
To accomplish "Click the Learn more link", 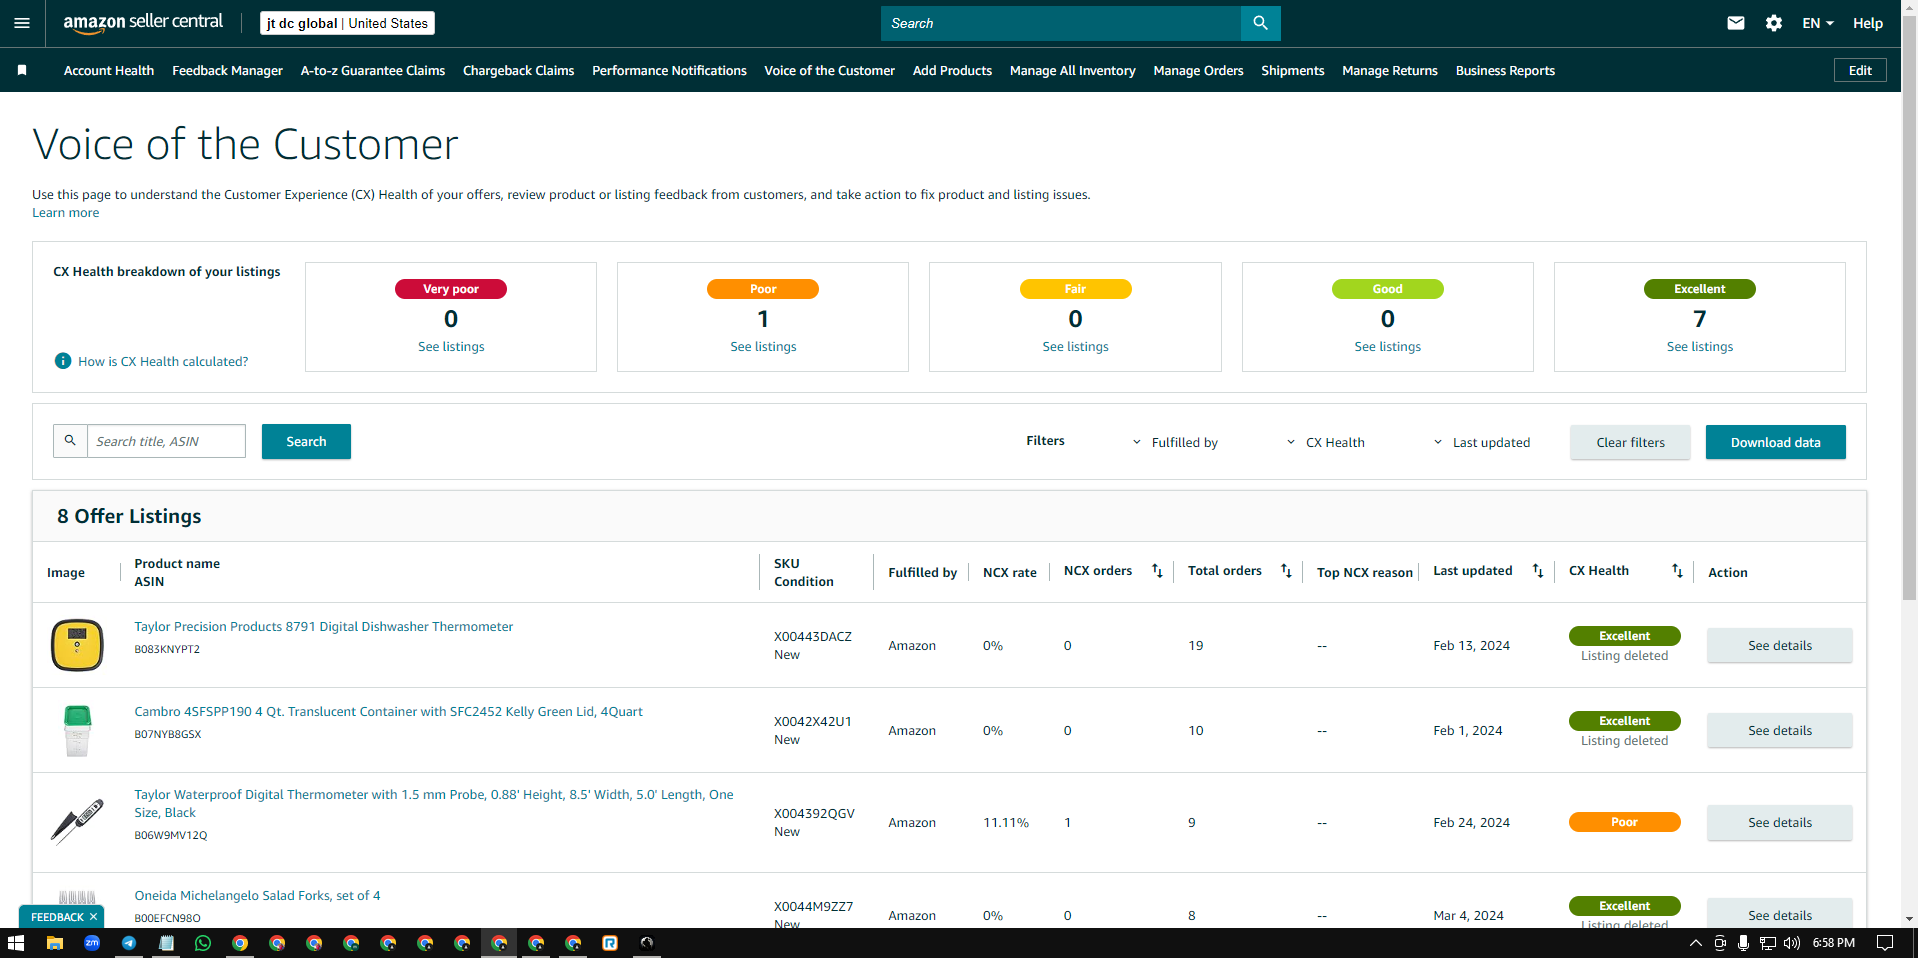I will pos(66,213).
